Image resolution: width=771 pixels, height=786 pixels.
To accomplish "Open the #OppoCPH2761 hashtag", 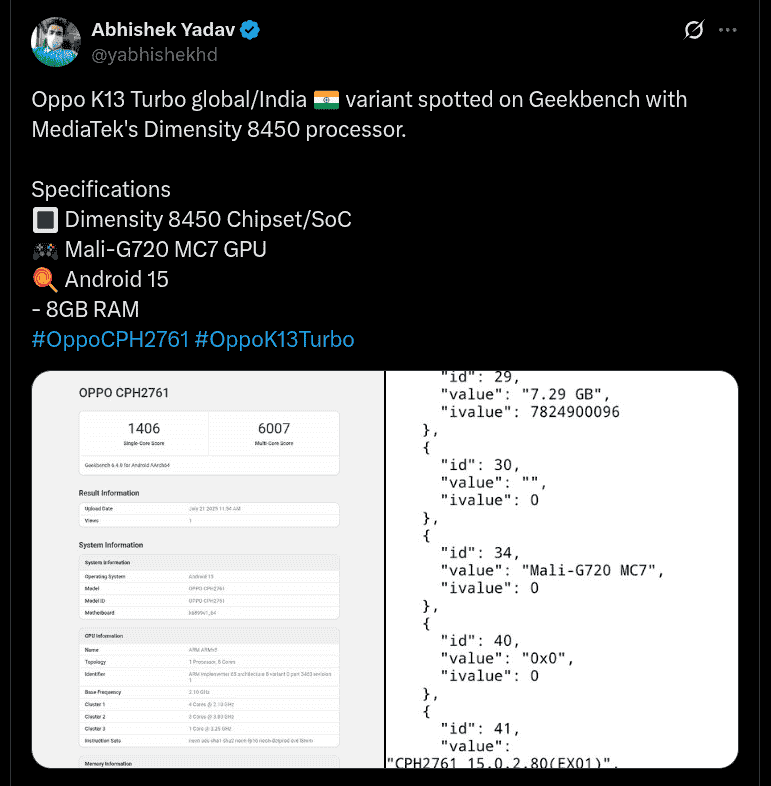I will pos(110,340).
